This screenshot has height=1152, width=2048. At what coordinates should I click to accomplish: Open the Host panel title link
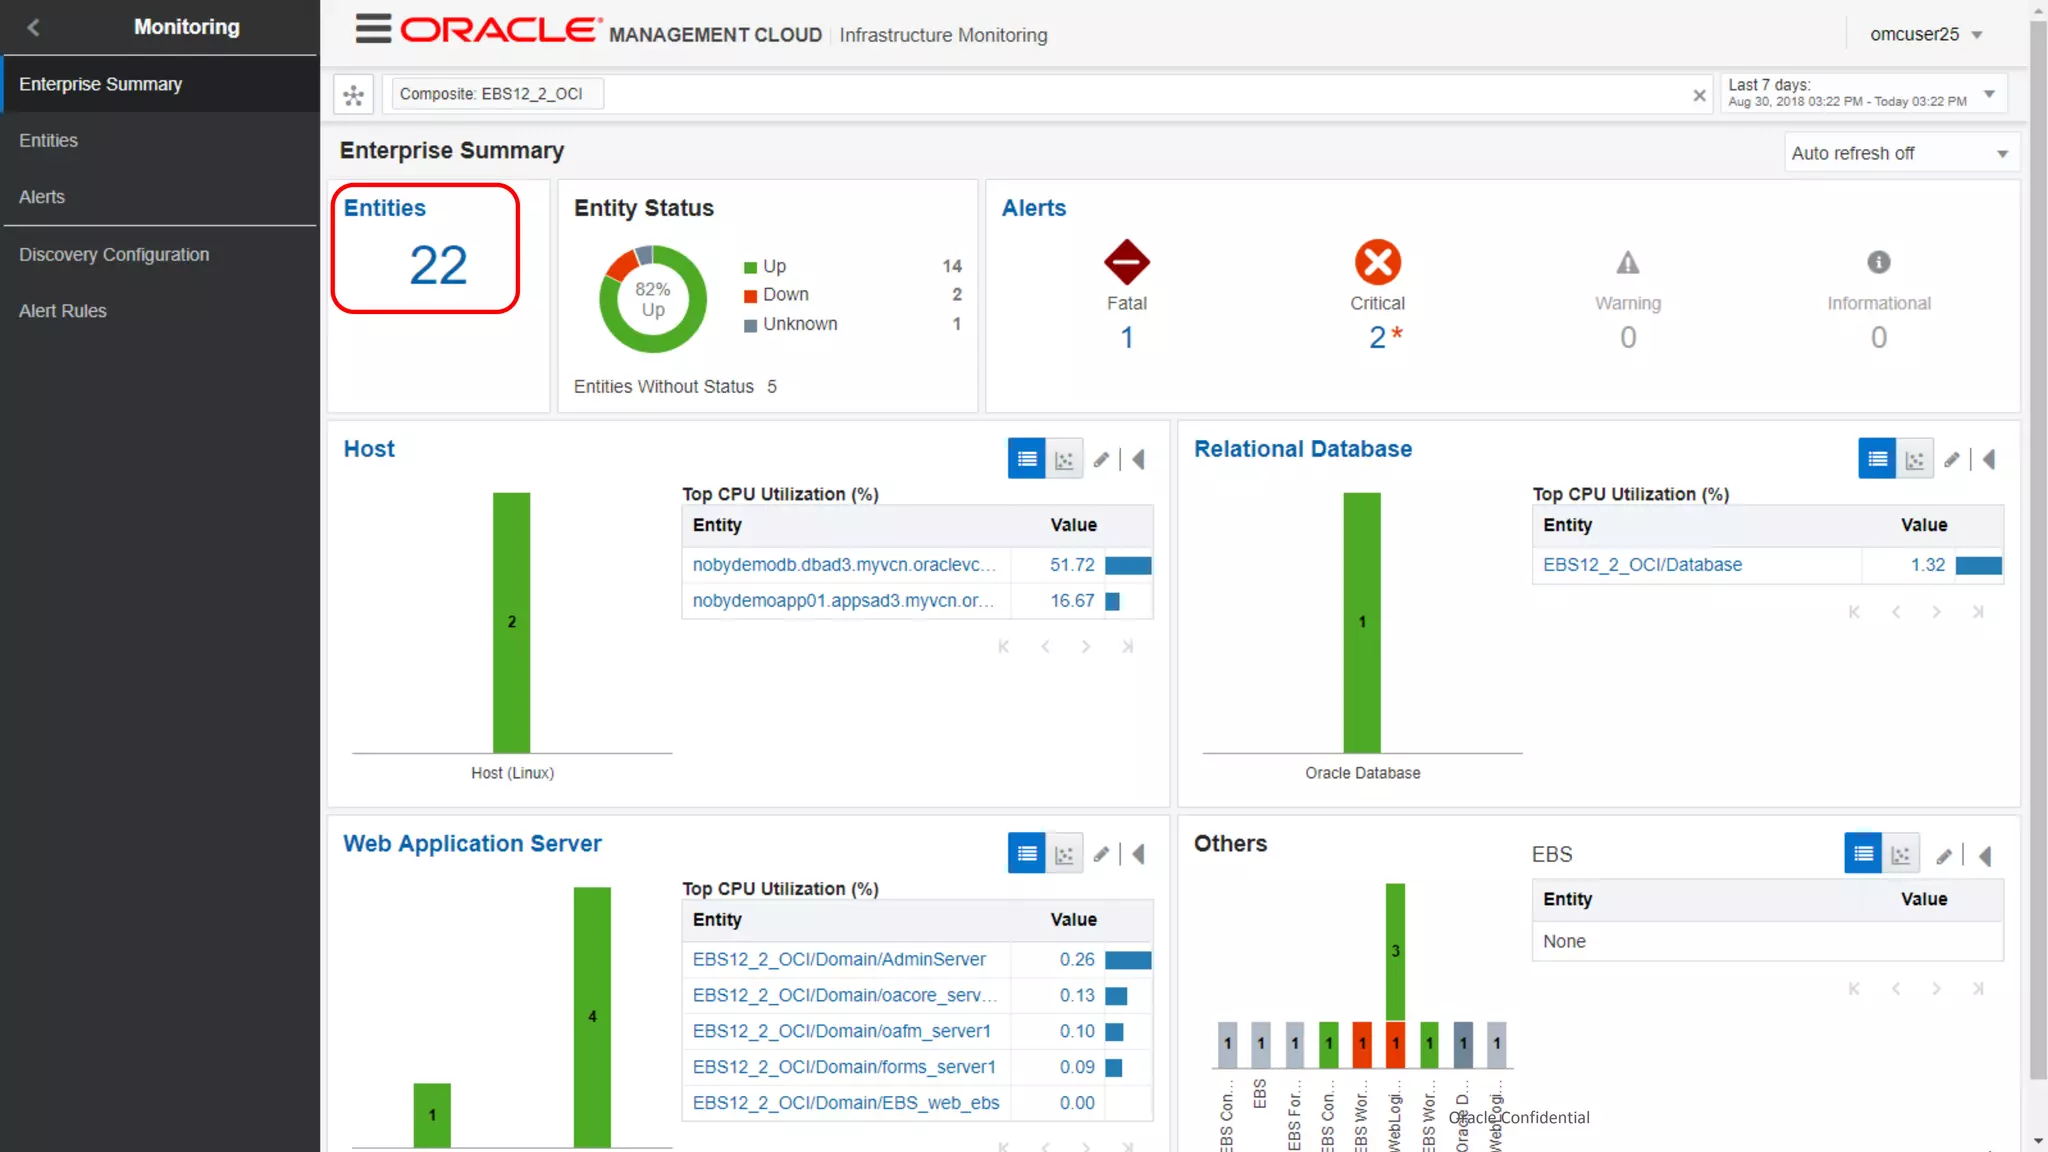(x=369, y=449)
